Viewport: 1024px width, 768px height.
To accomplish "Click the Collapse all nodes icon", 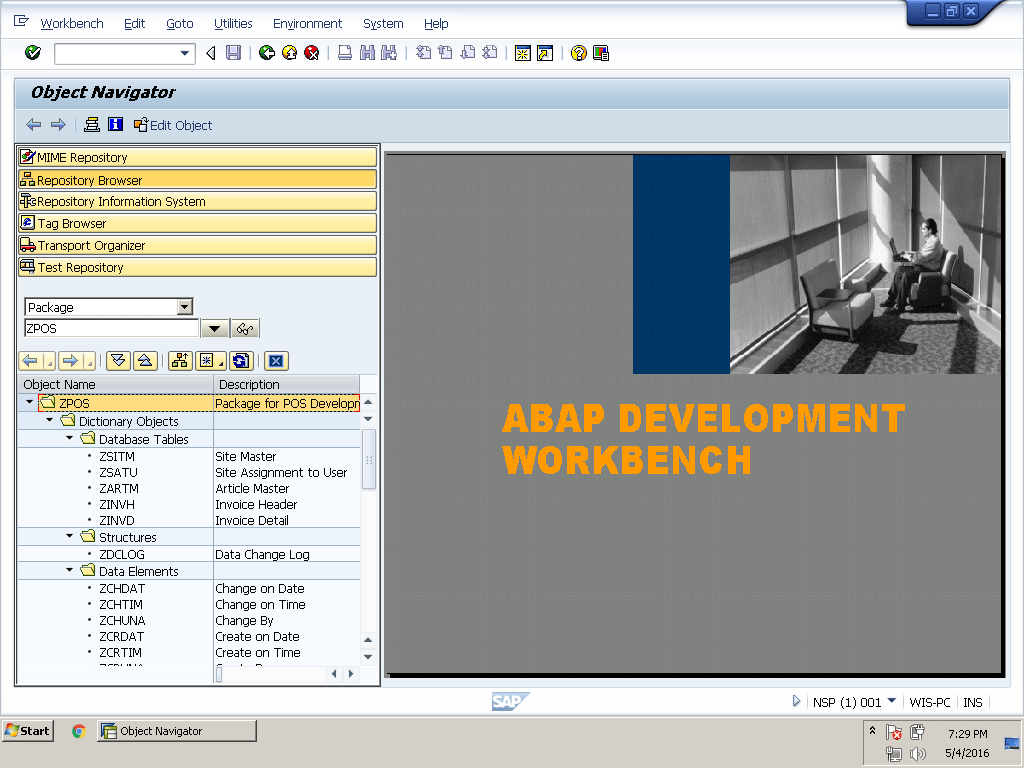I will 144,361.
